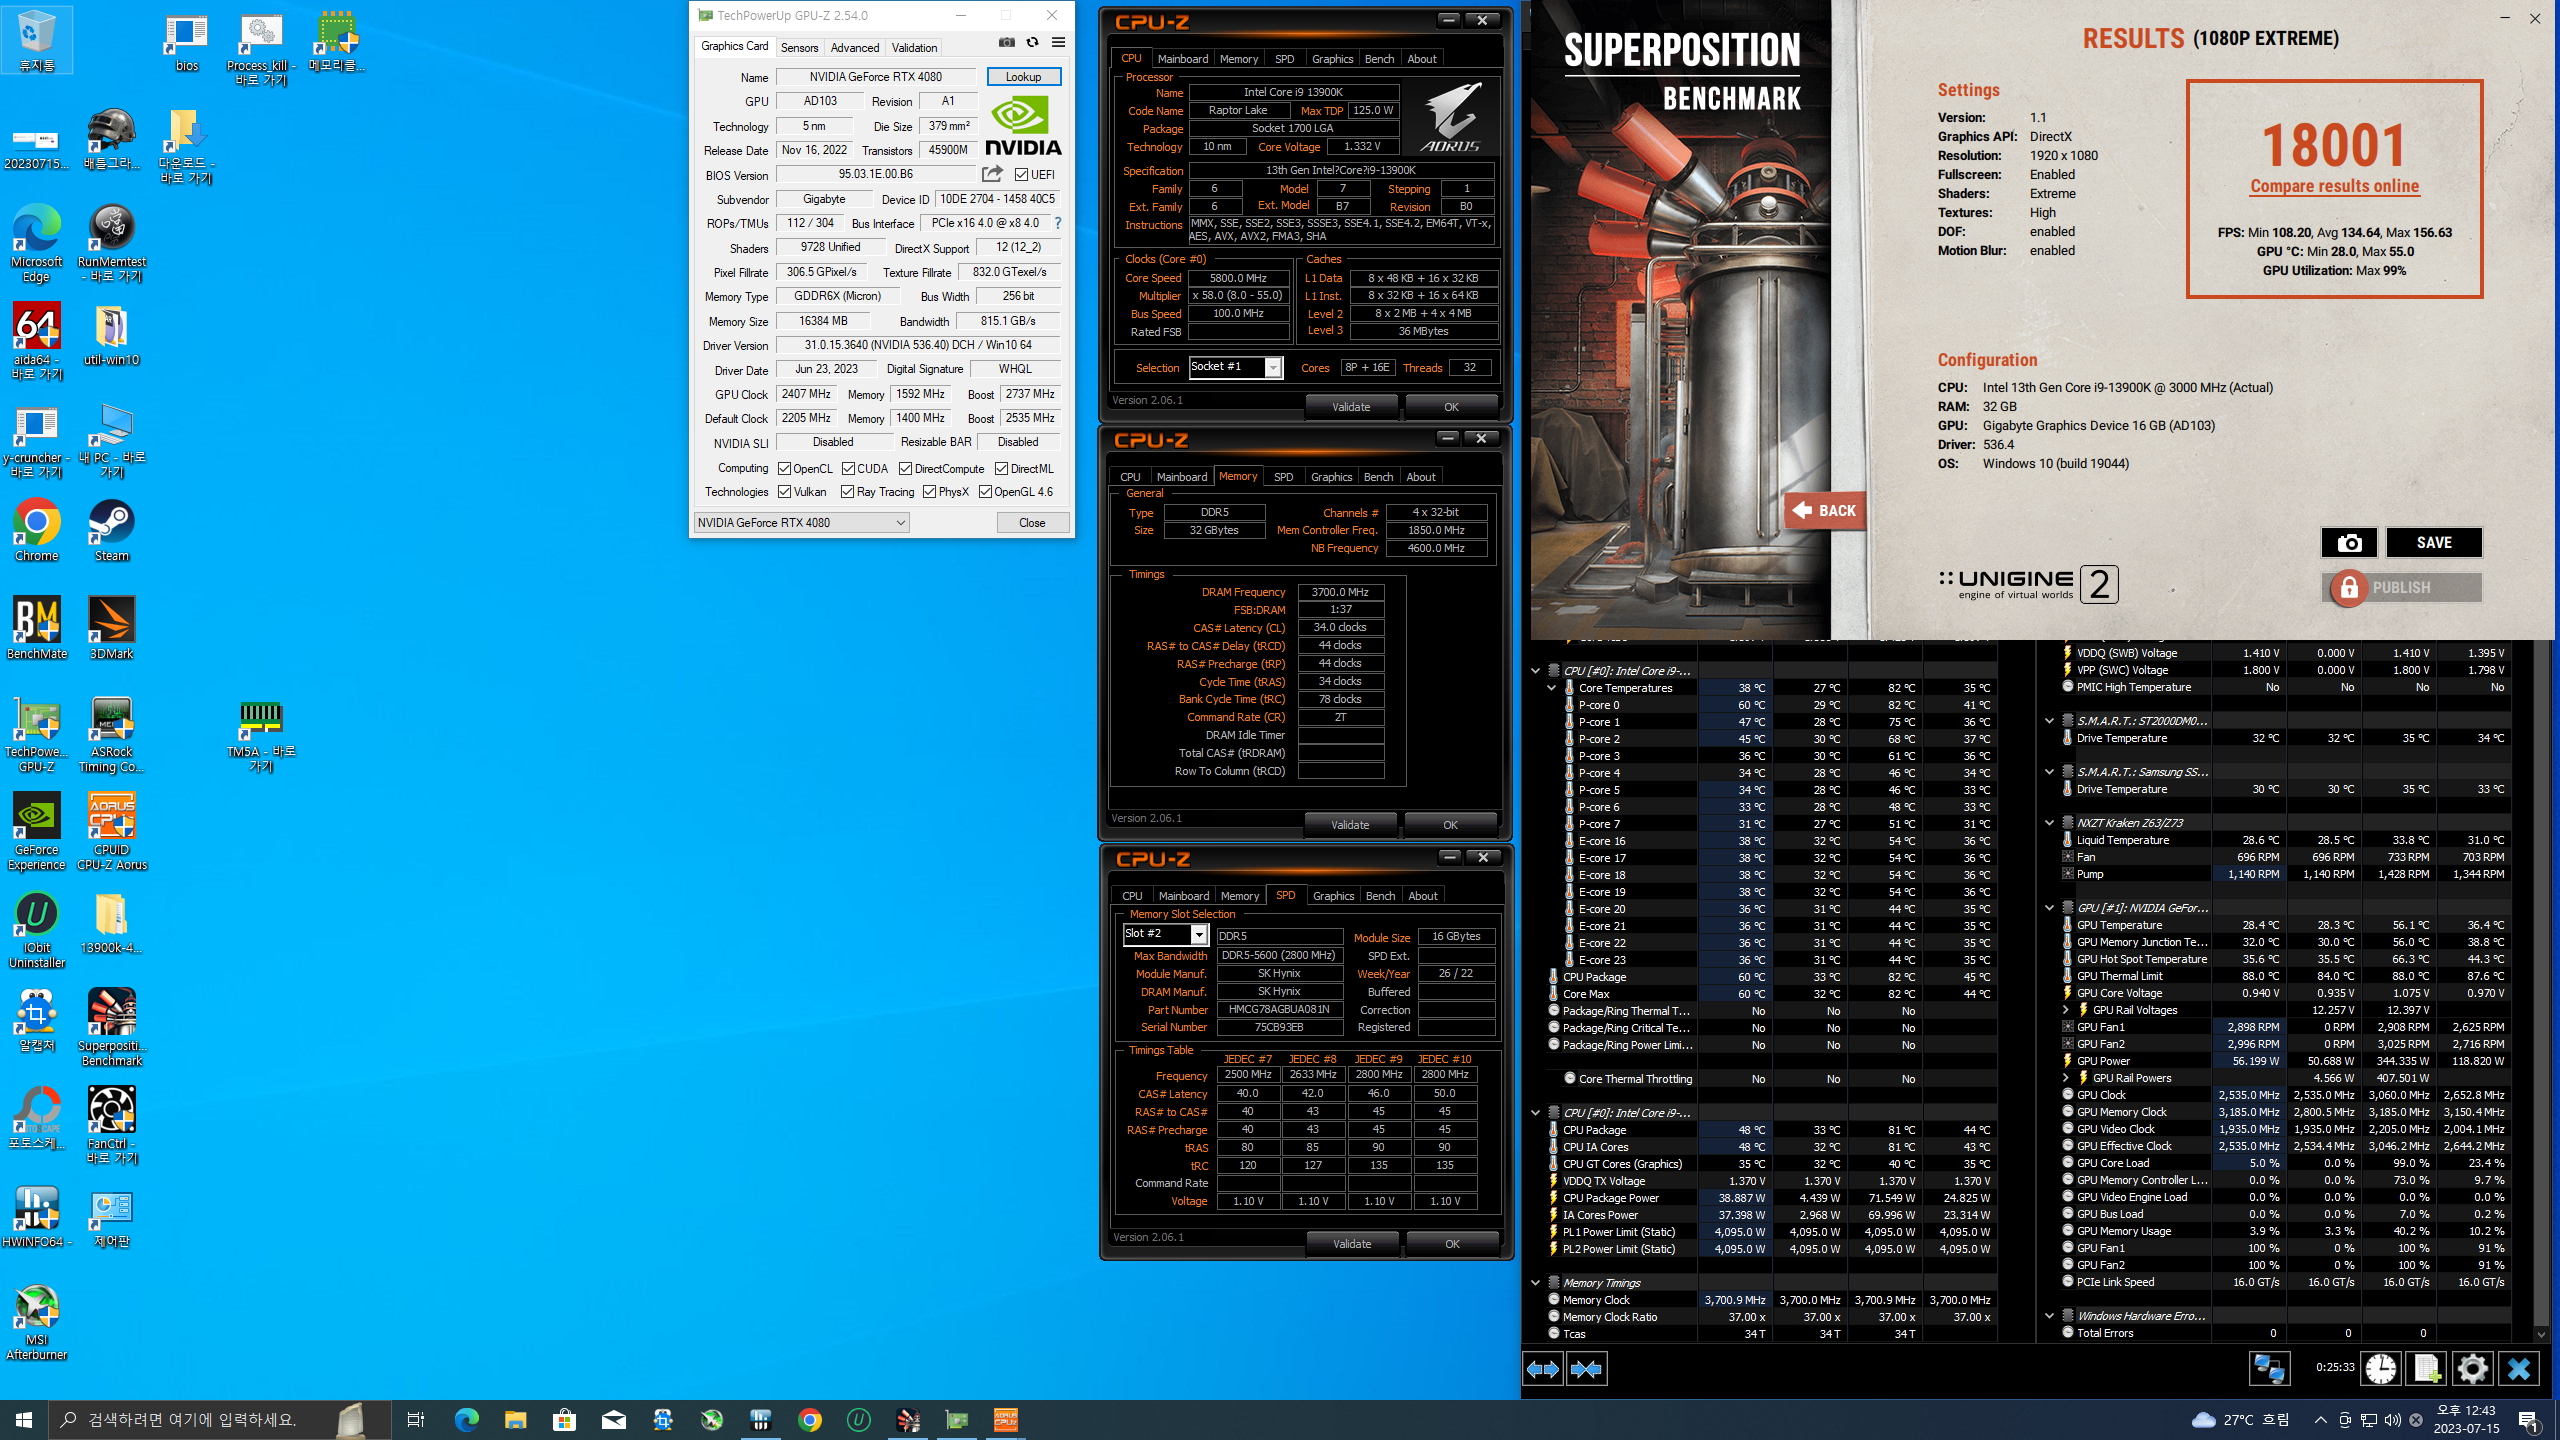Viewport: 2560px width, 1440px height.
Task: Collapse Memory Timings sensor group
Action: pos(1535,1283)
